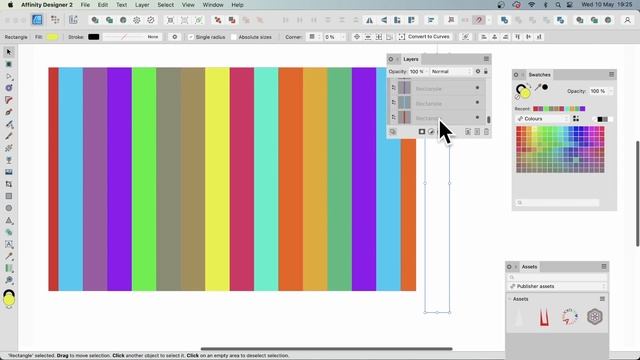Open the Window menu
Image resolution: width=640 pixels, height=360 pixels.
pyautogui.click(x=213, y=5)
